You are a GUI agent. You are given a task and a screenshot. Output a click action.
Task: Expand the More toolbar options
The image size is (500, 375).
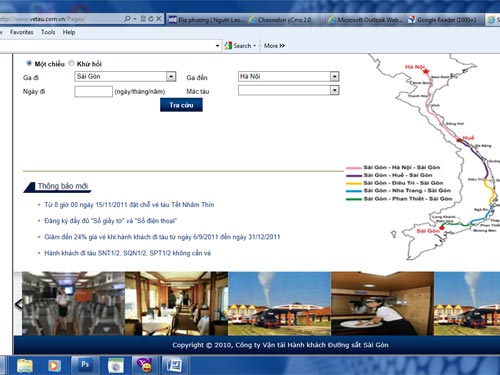[274, 46]
